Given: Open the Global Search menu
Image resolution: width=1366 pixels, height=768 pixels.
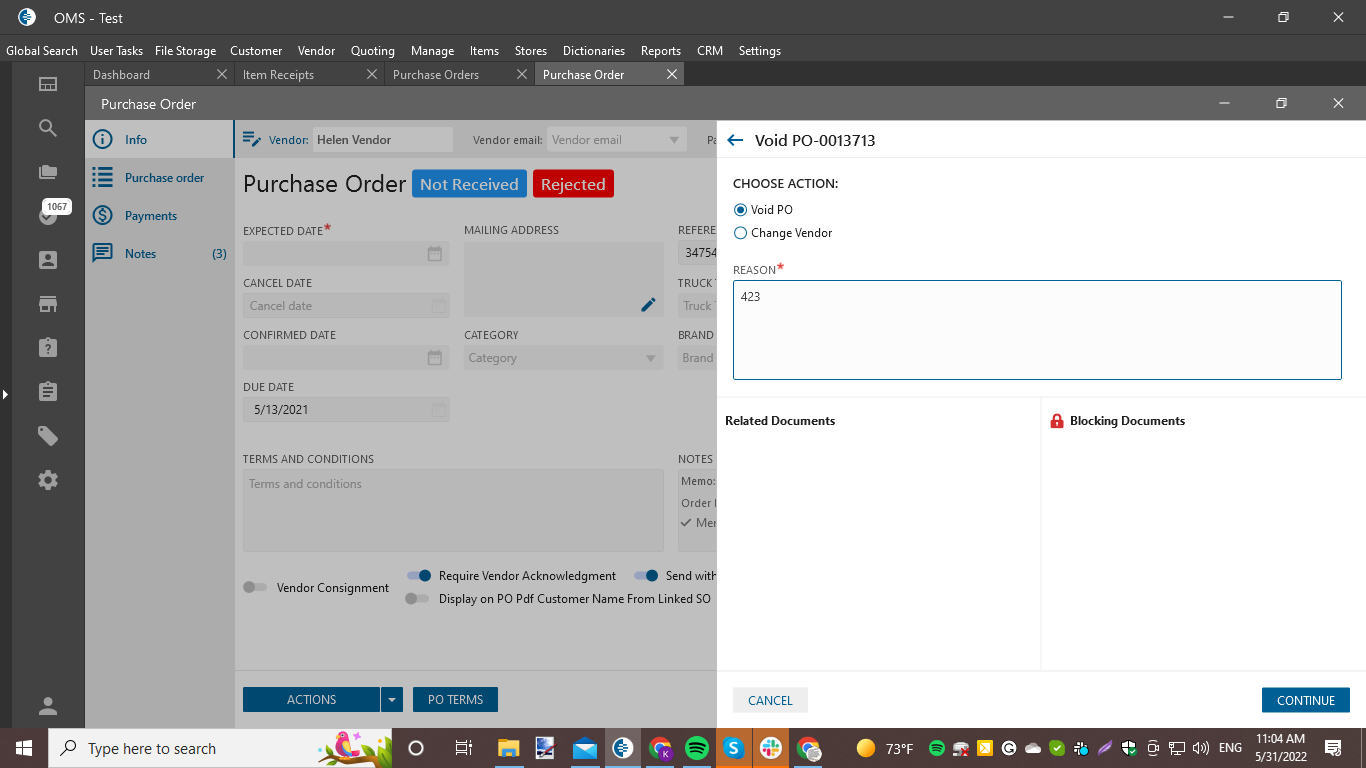Looking at the screenshot, I should (x=42, y=50).
